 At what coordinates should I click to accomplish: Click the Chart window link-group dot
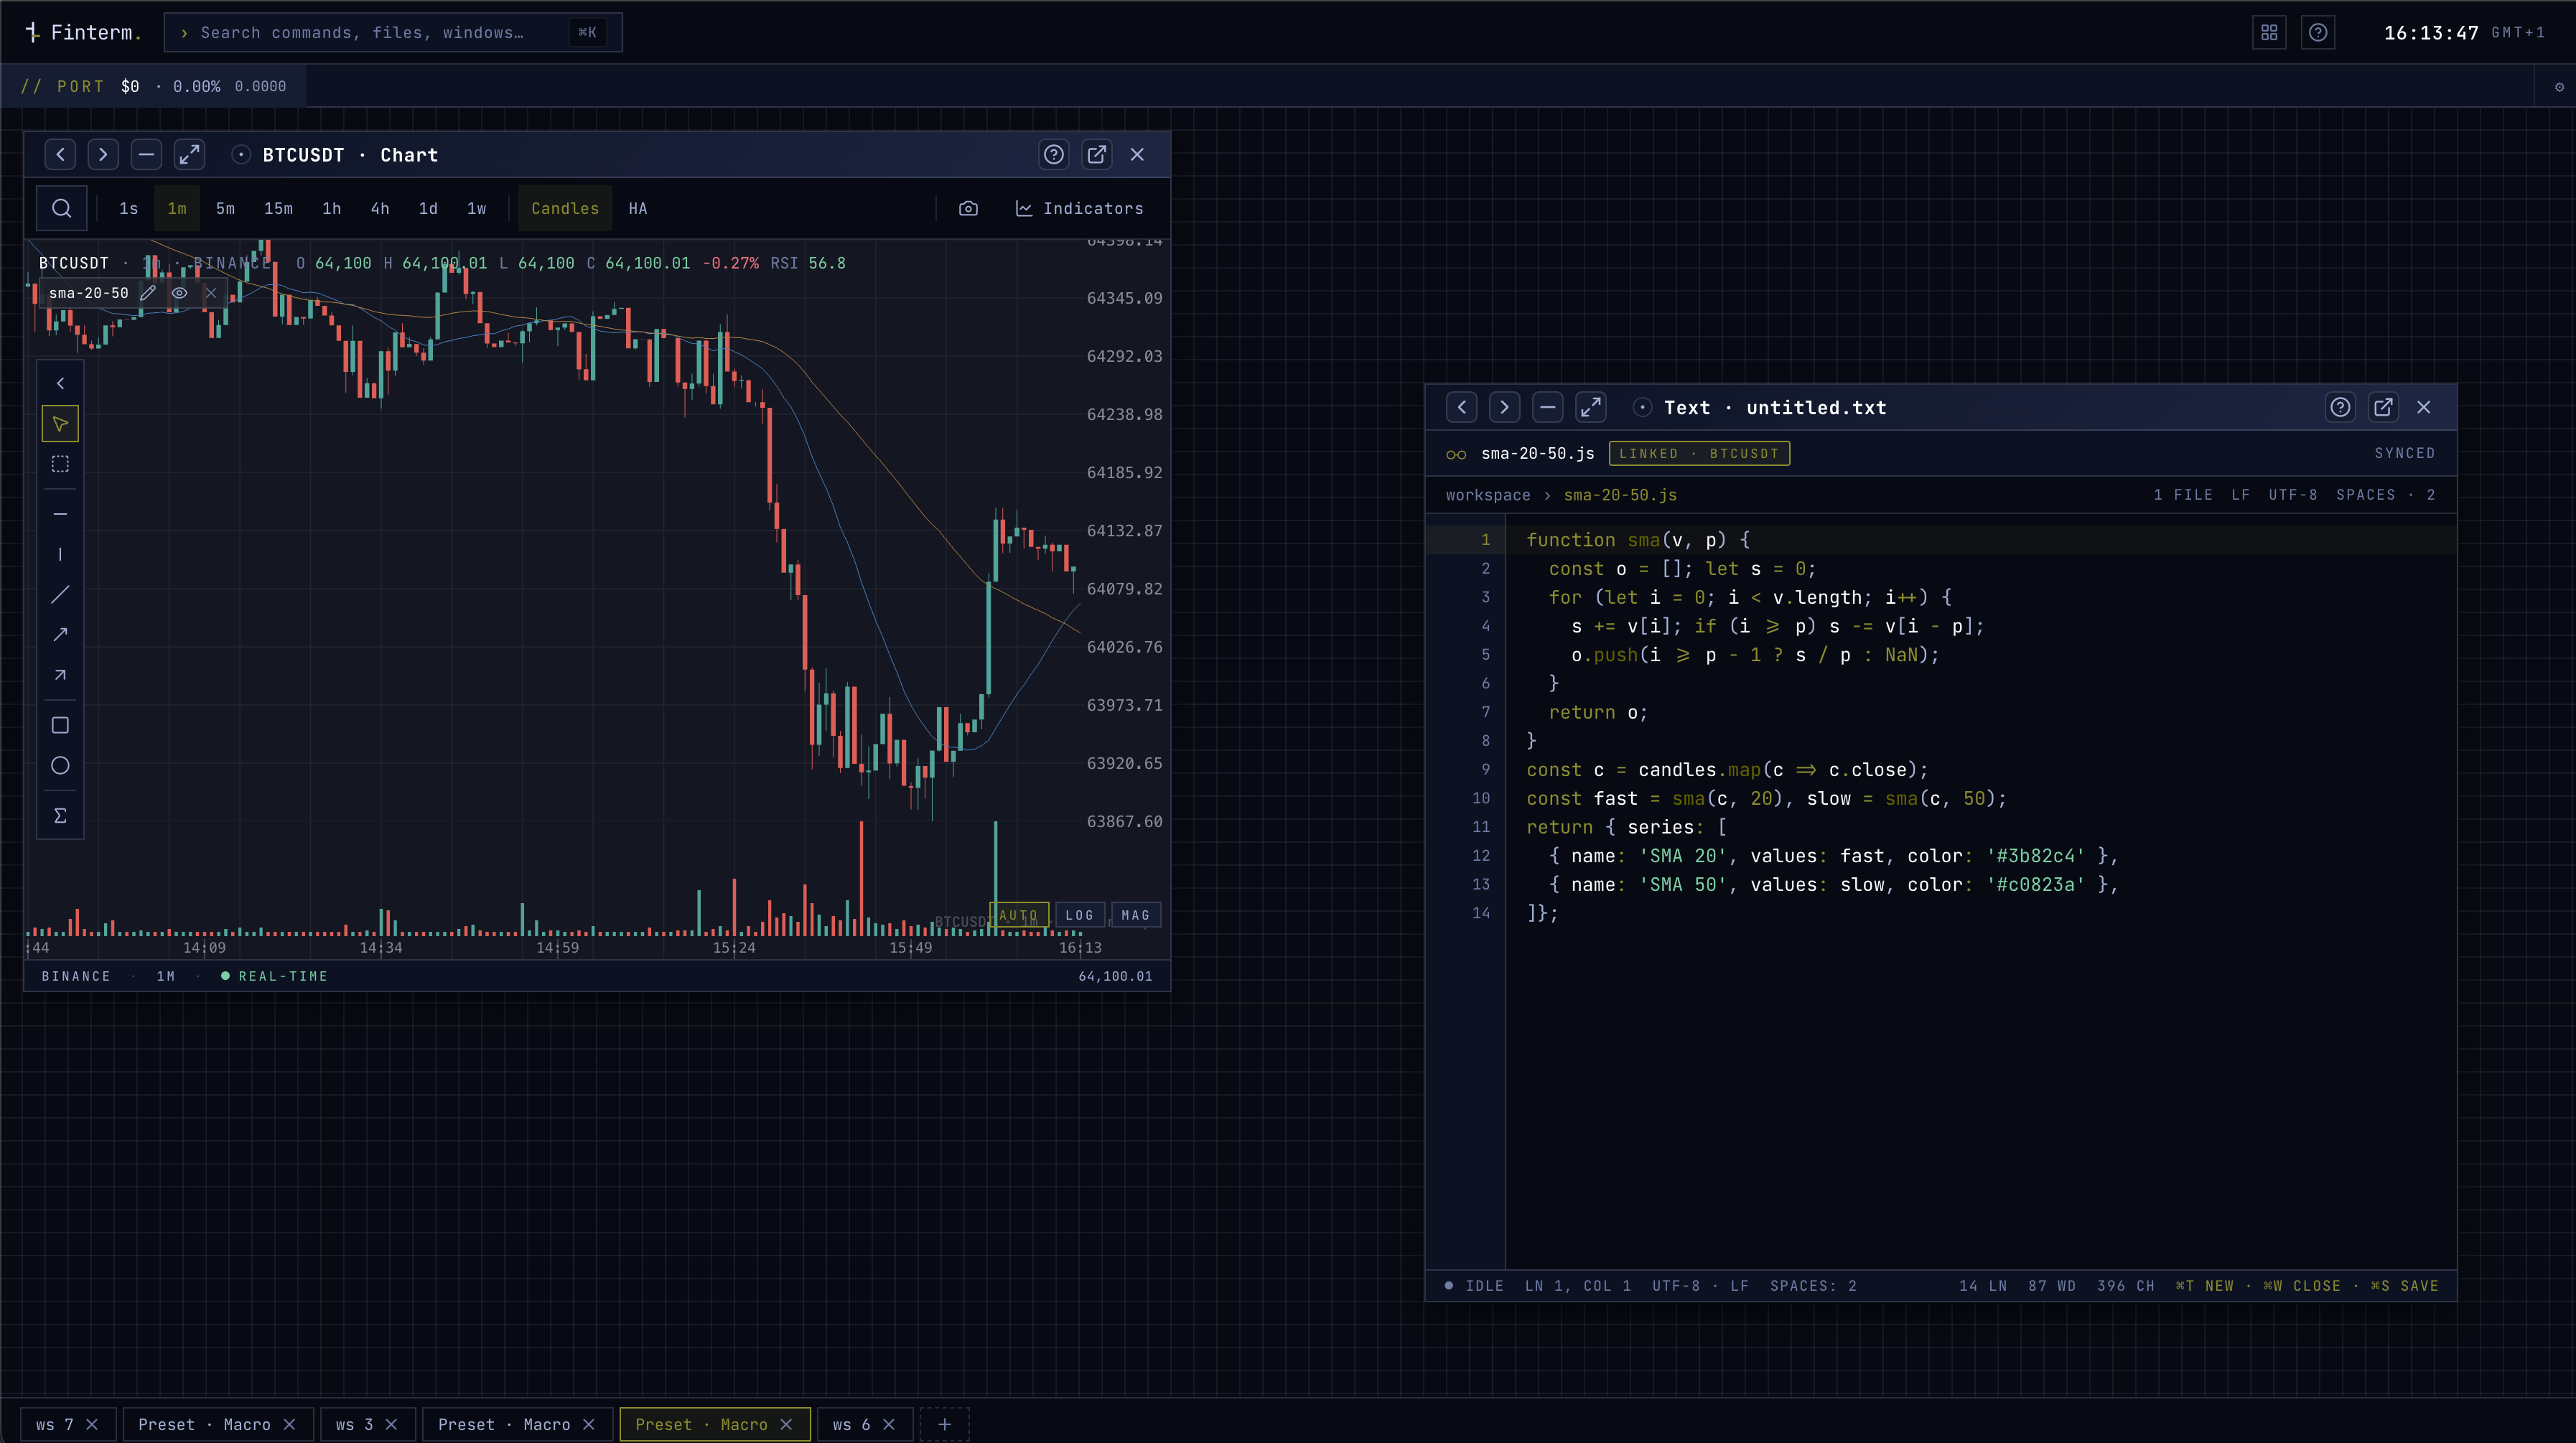(x=241, y=154)
